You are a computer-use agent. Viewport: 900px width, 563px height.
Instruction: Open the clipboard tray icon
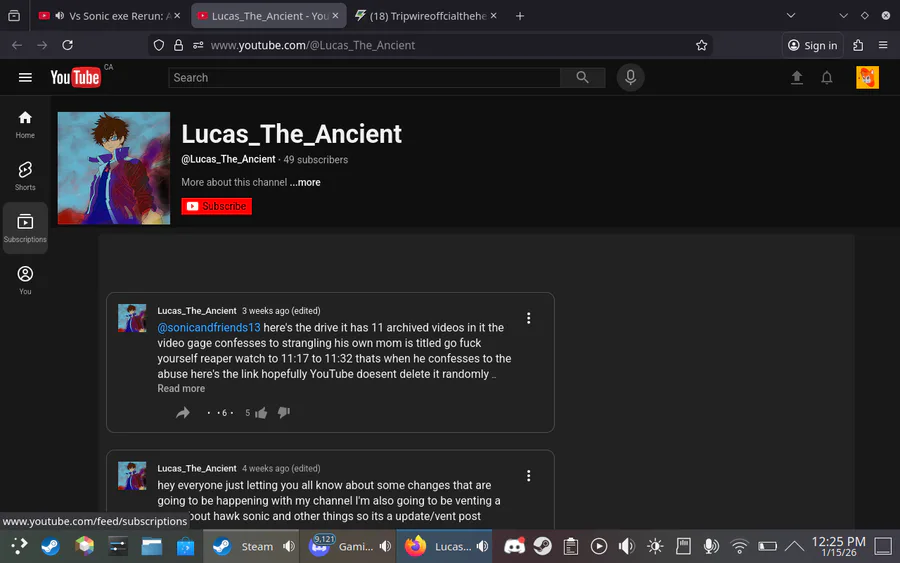[x=571, y=546]
